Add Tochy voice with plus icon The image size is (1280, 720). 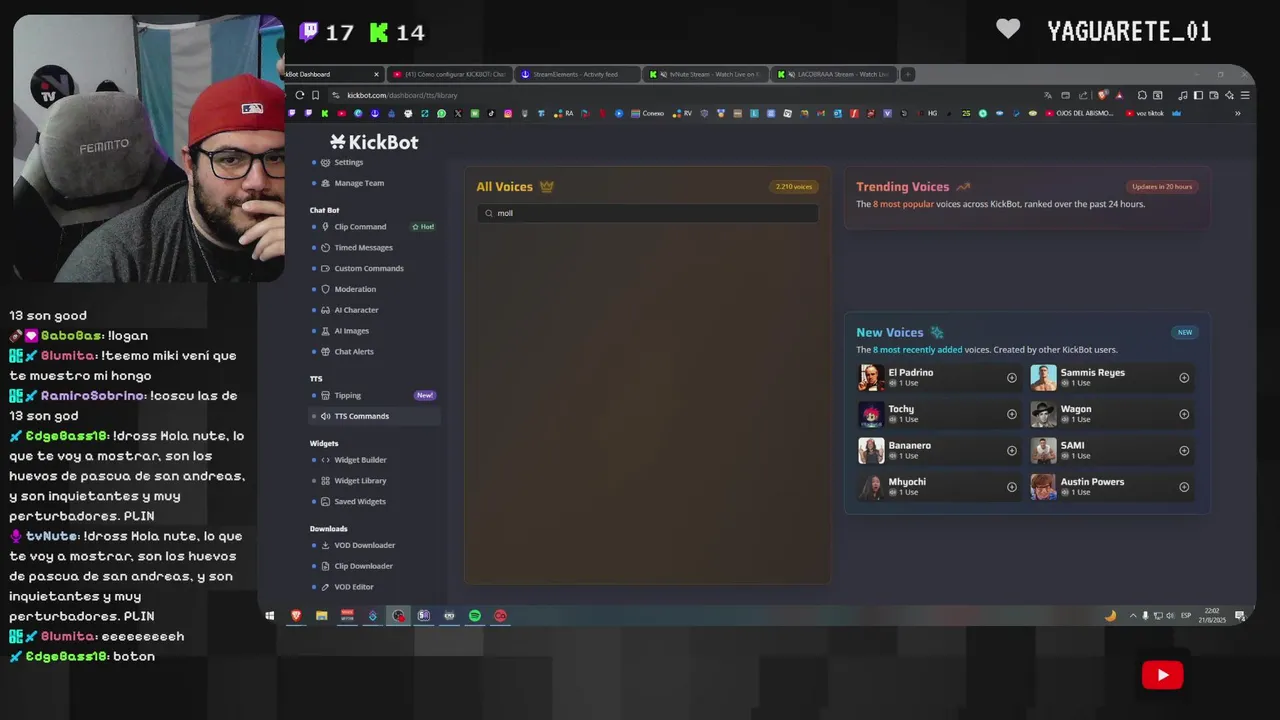(x=1012, y=414)
